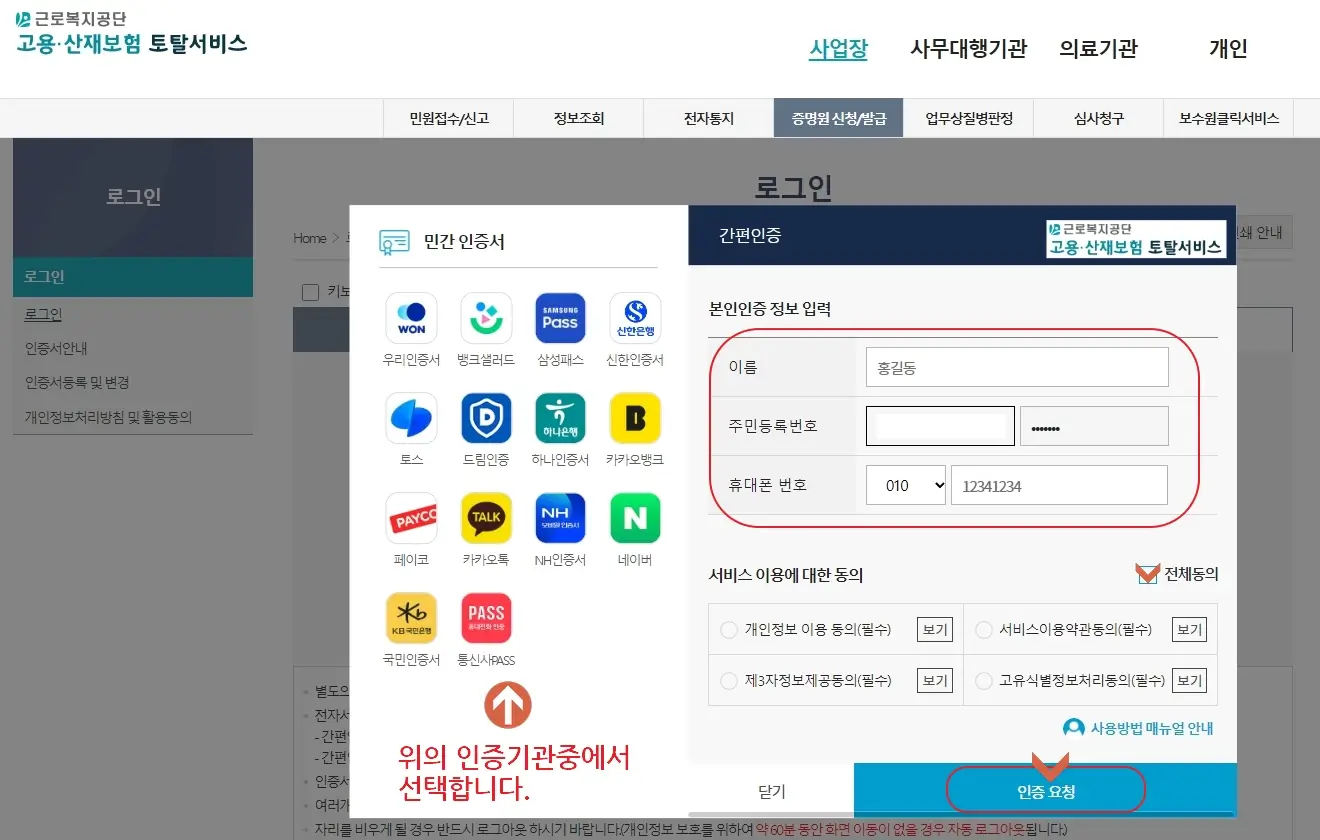The image size is (1320, 840).
Task: Click the Home breadcrumb link
Action: (x=310, y=238)
